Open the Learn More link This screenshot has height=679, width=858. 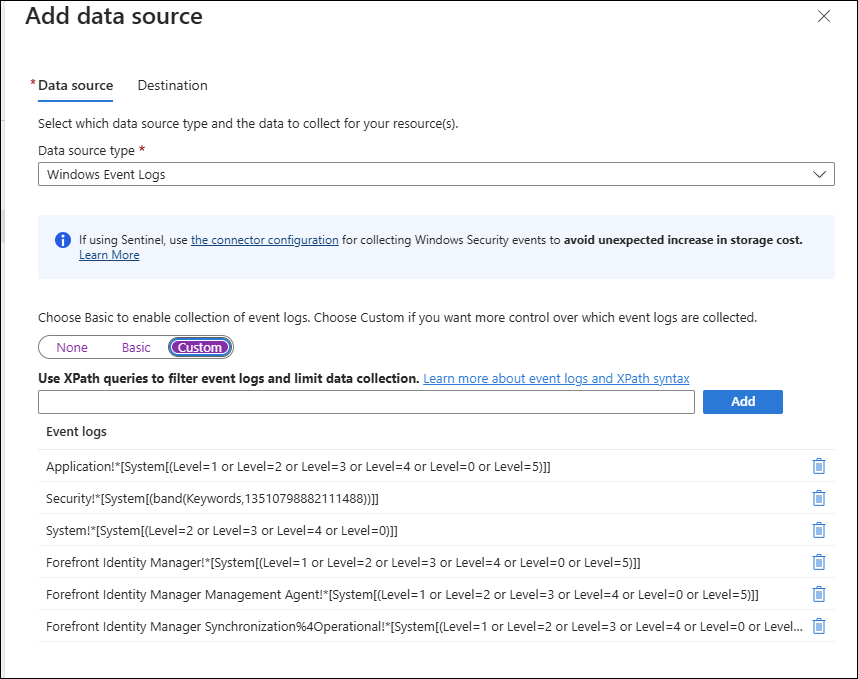click(x=109, y=255)
